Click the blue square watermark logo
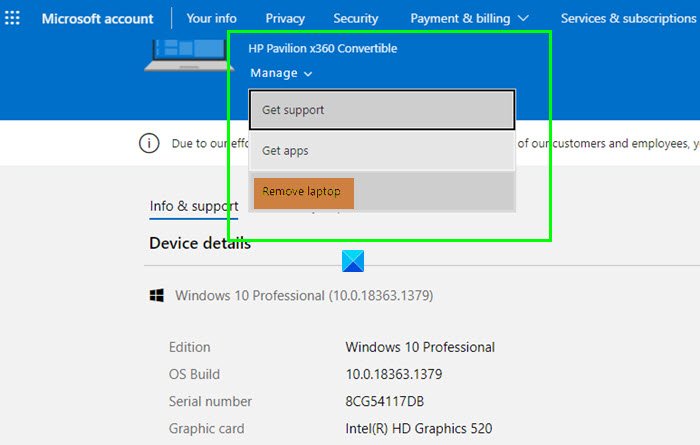The image size is (700, 445). [x=353, y=261]
